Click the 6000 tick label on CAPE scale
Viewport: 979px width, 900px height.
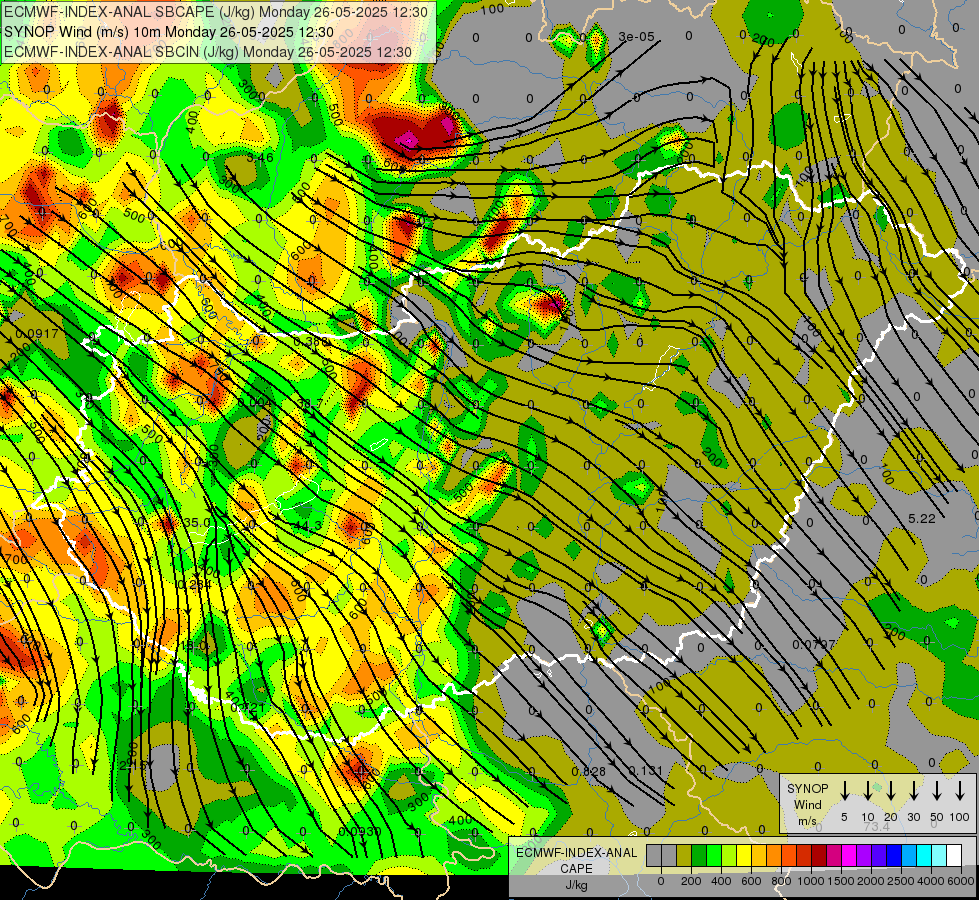[962, 881]
